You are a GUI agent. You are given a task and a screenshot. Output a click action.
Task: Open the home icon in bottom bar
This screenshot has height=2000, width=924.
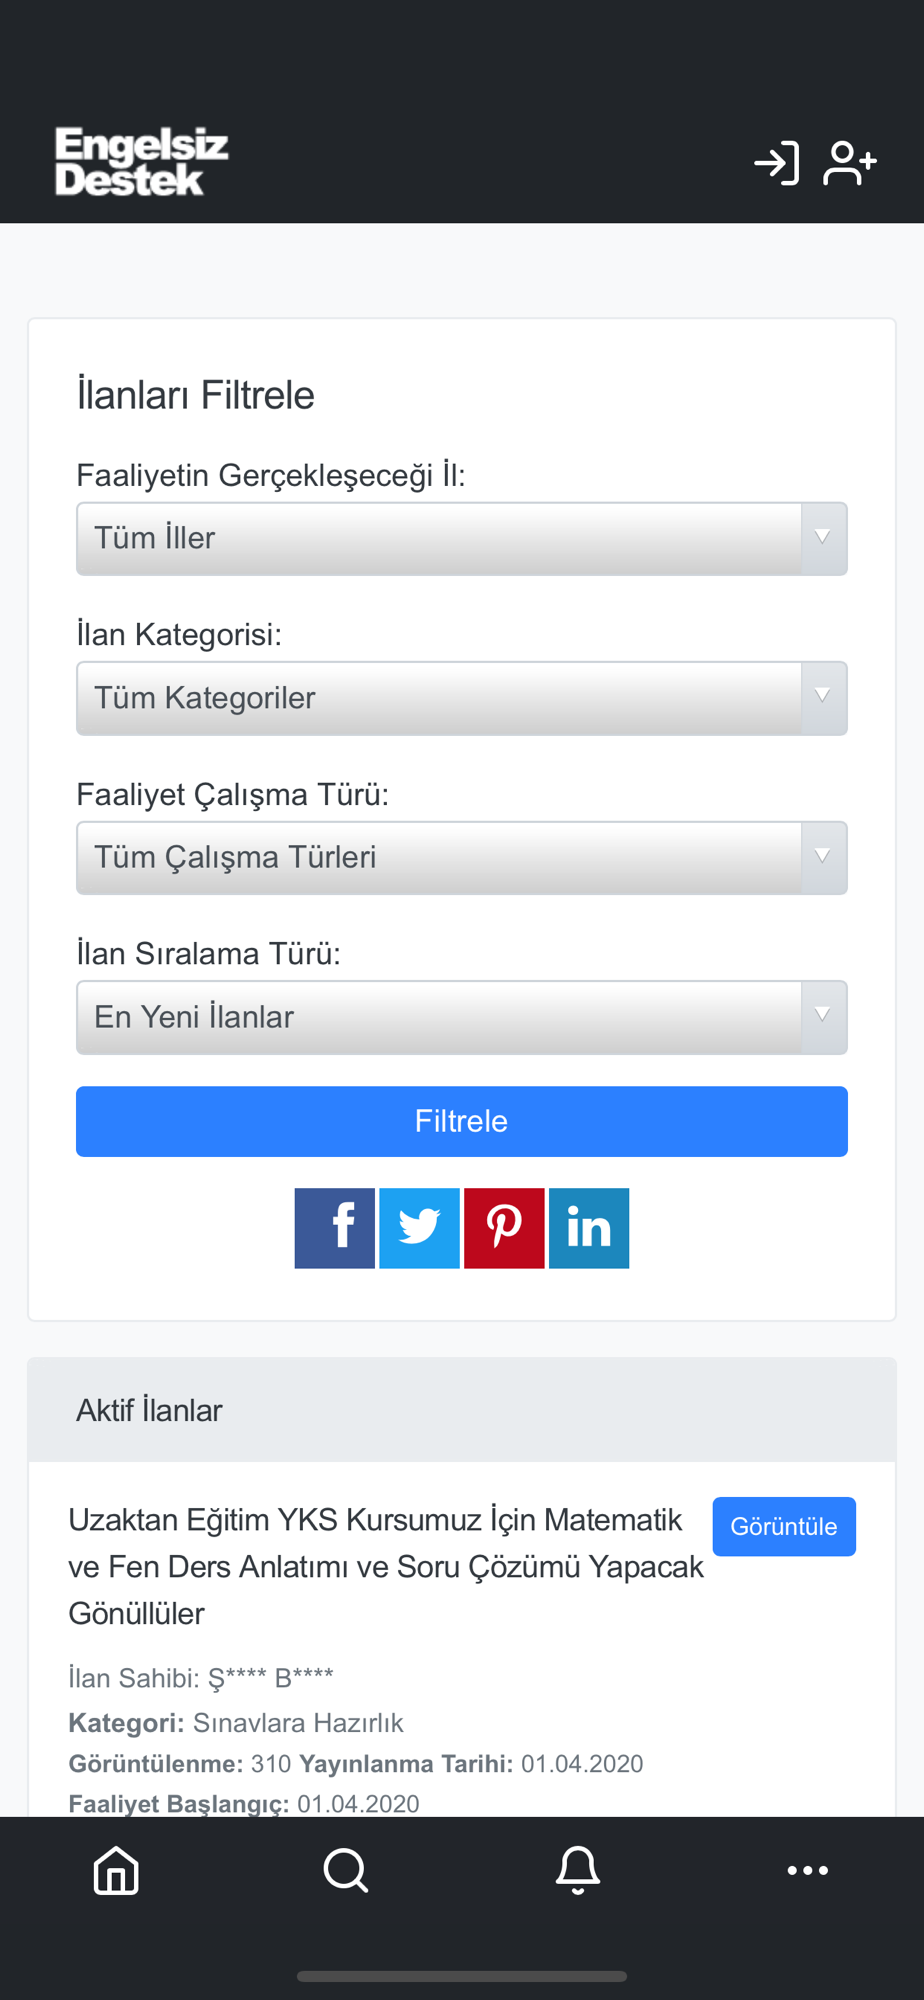[x=116, y=1870]
